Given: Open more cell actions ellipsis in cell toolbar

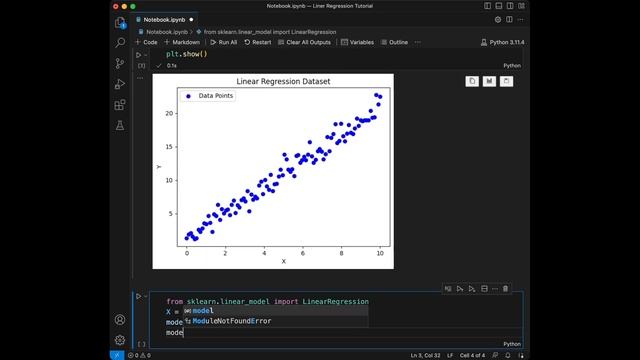Looking at the screenshot, I should coord(495,289).
